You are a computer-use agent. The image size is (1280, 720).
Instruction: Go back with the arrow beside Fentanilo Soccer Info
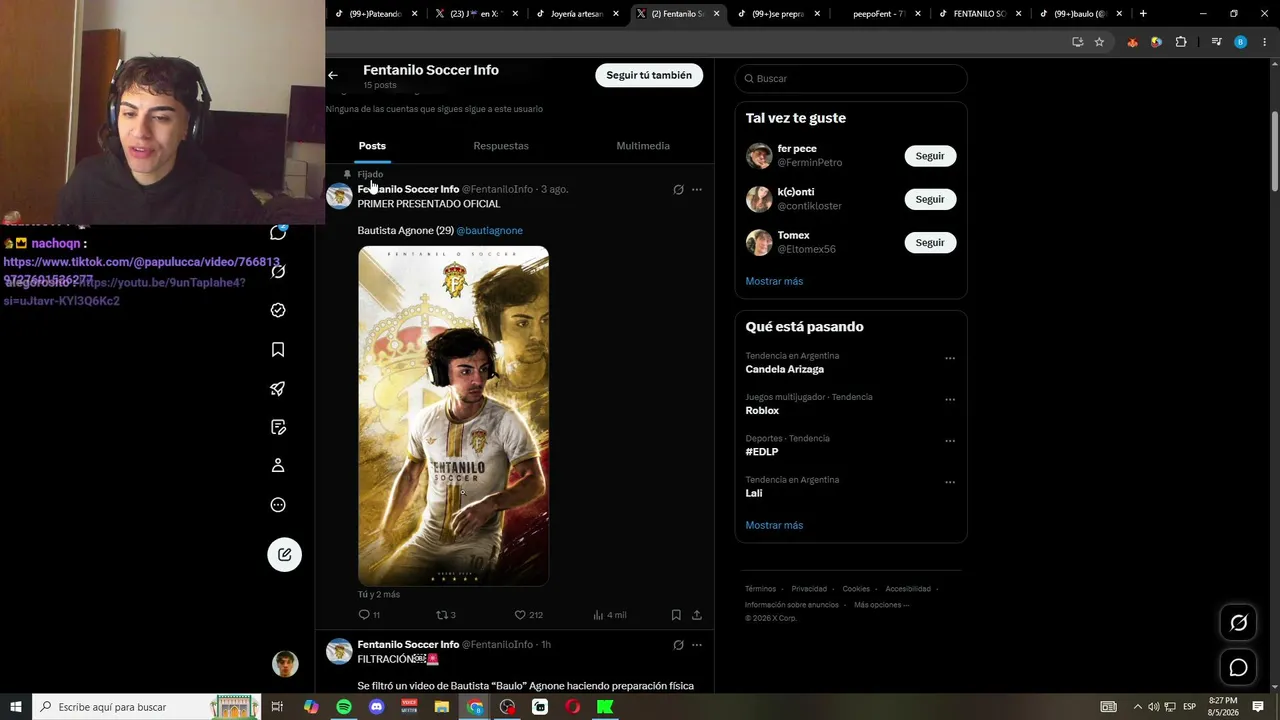[x=333, y=75]
